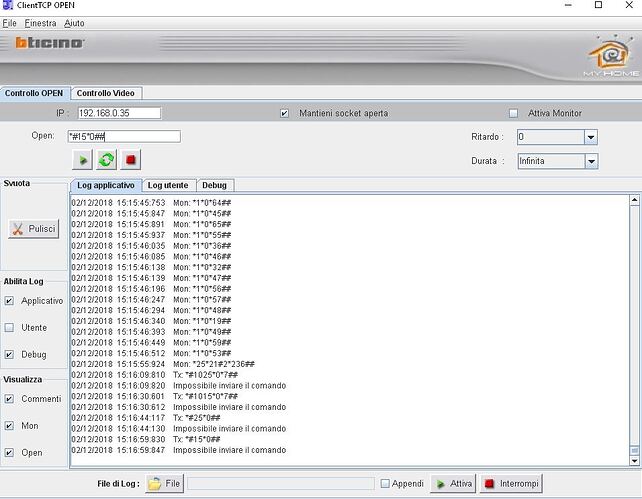
Task: Select last Impossibile inviare il comando line at 15:16:59:847
Action: click(x=179, y=450)
